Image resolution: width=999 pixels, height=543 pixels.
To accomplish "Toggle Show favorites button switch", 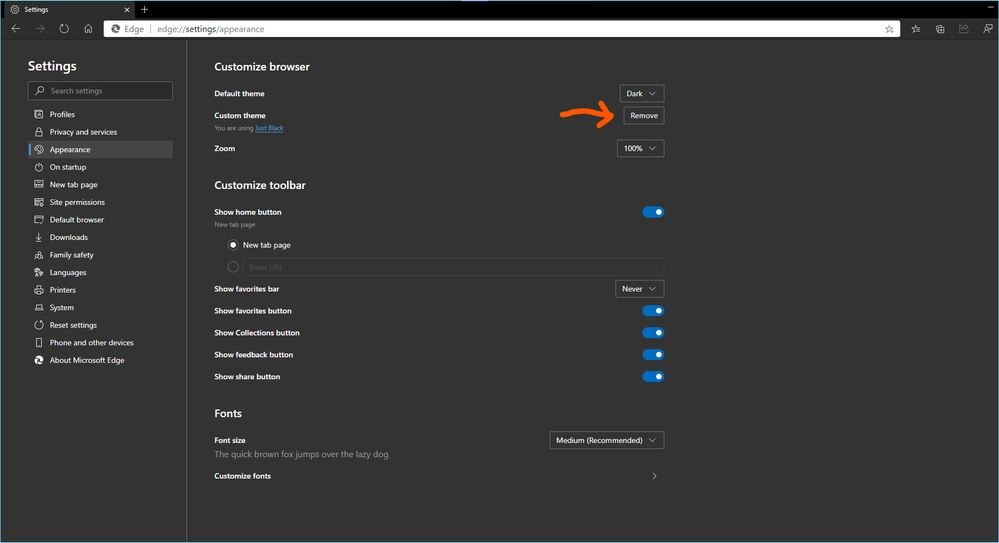I will tap(653, 311).
